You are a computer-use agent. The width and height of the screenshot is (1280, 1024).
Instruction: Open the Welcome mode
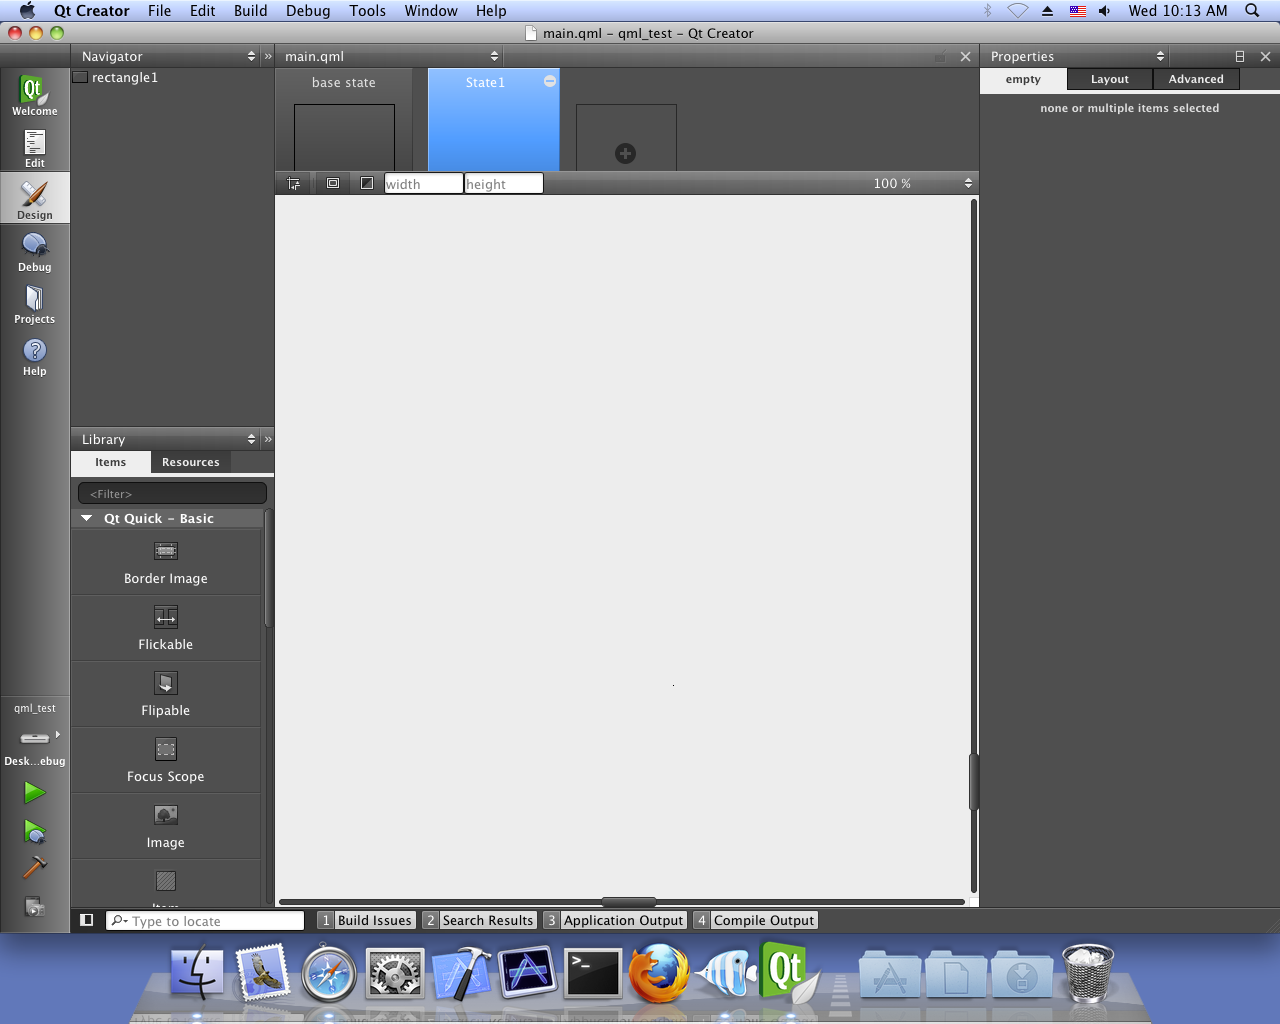point(34,95)
